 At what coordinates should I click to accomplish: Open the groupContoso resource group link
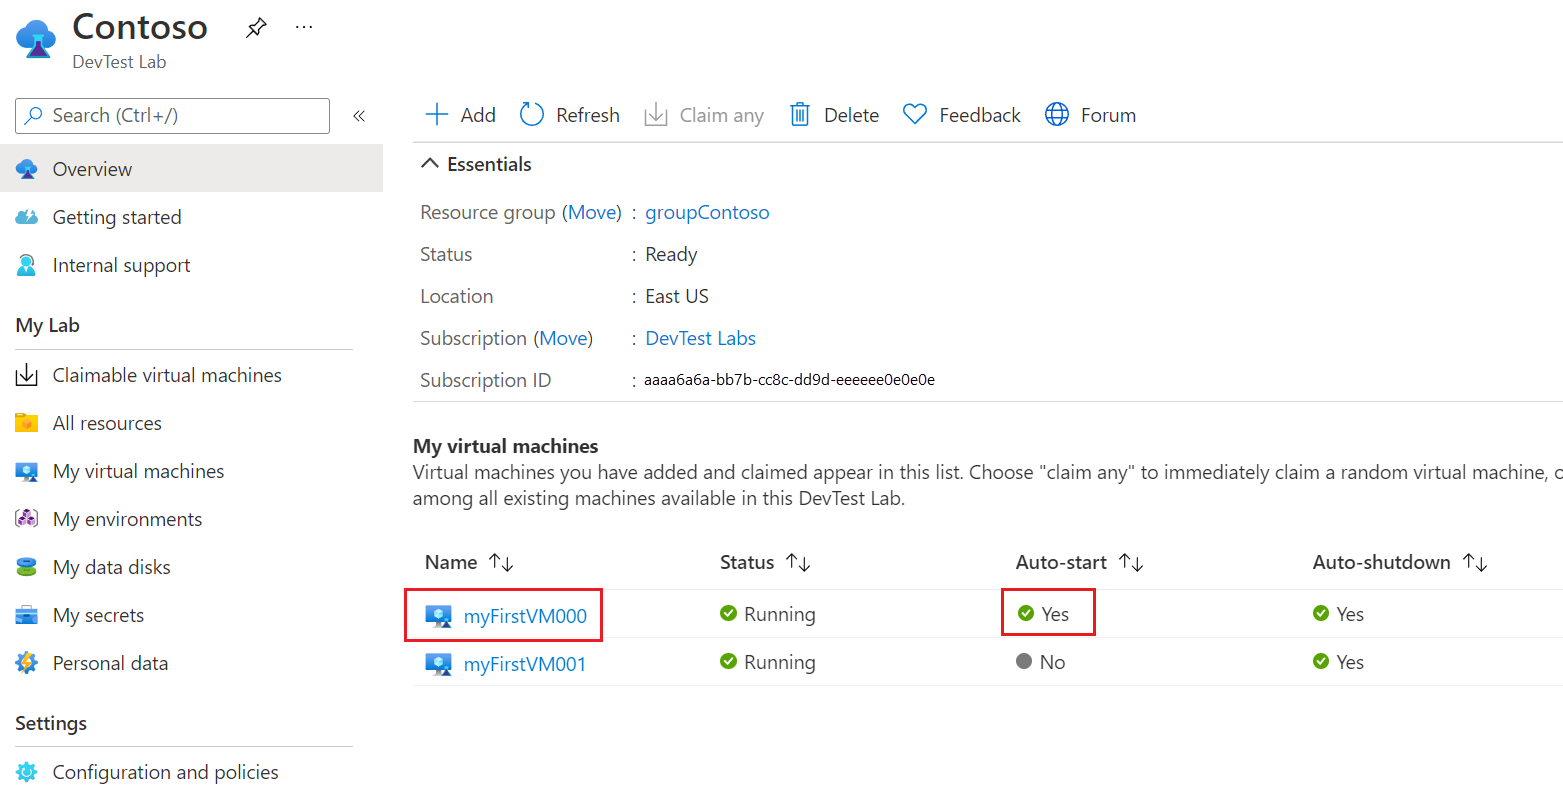pyautogui.click(x=707, y=212)
